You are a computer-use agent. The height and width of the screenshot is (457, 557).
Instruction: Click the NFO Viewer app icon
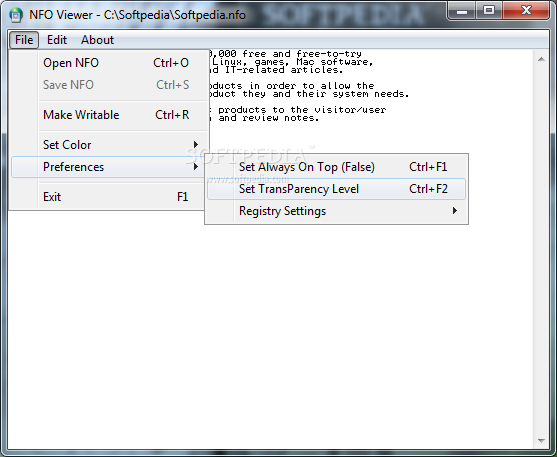click(16, 15)
